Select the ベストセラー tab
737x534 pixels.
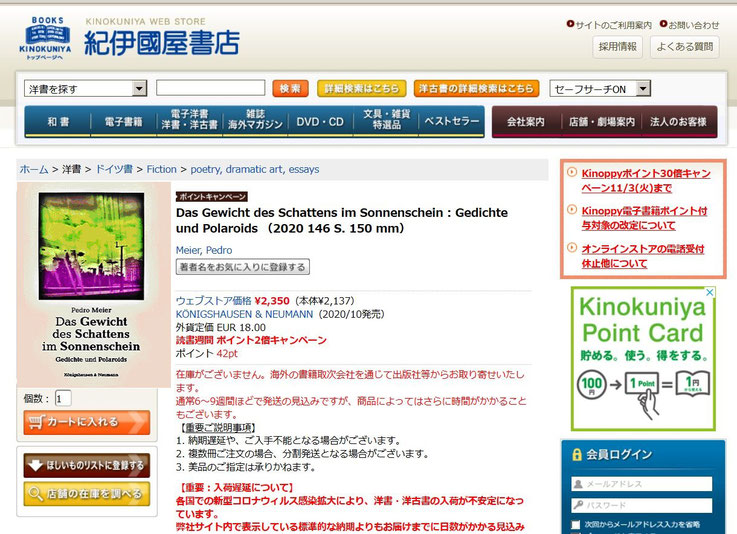(x=451, y=122)
